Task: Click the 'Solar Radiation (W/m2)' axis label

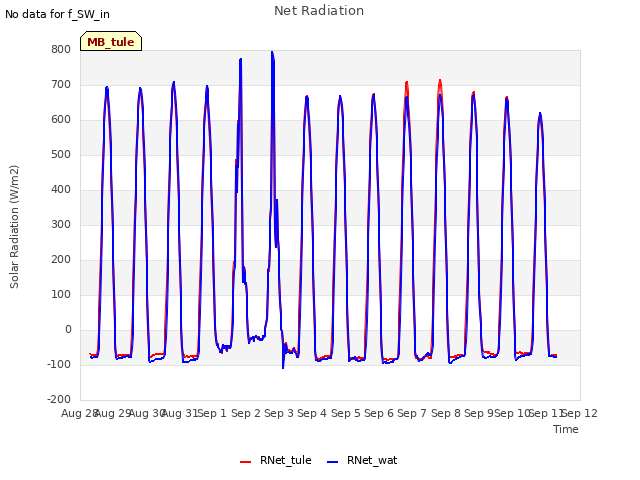Action: [14, 227]
